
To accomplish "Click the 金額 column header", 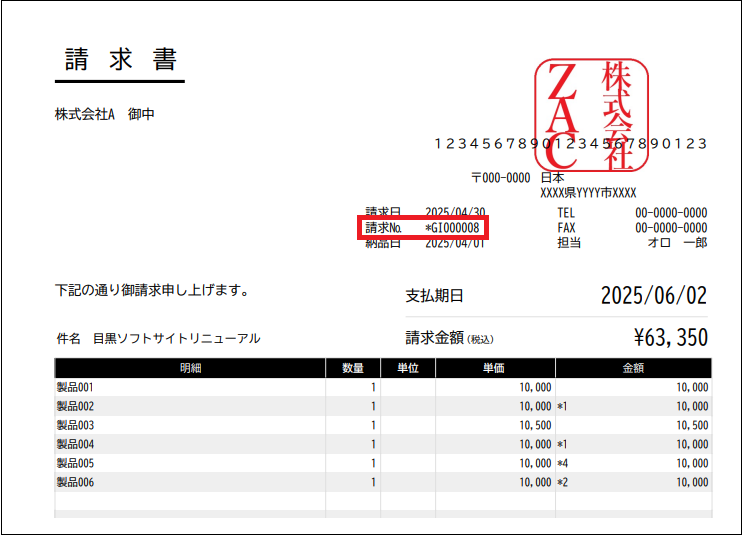I will pos(633,368).
